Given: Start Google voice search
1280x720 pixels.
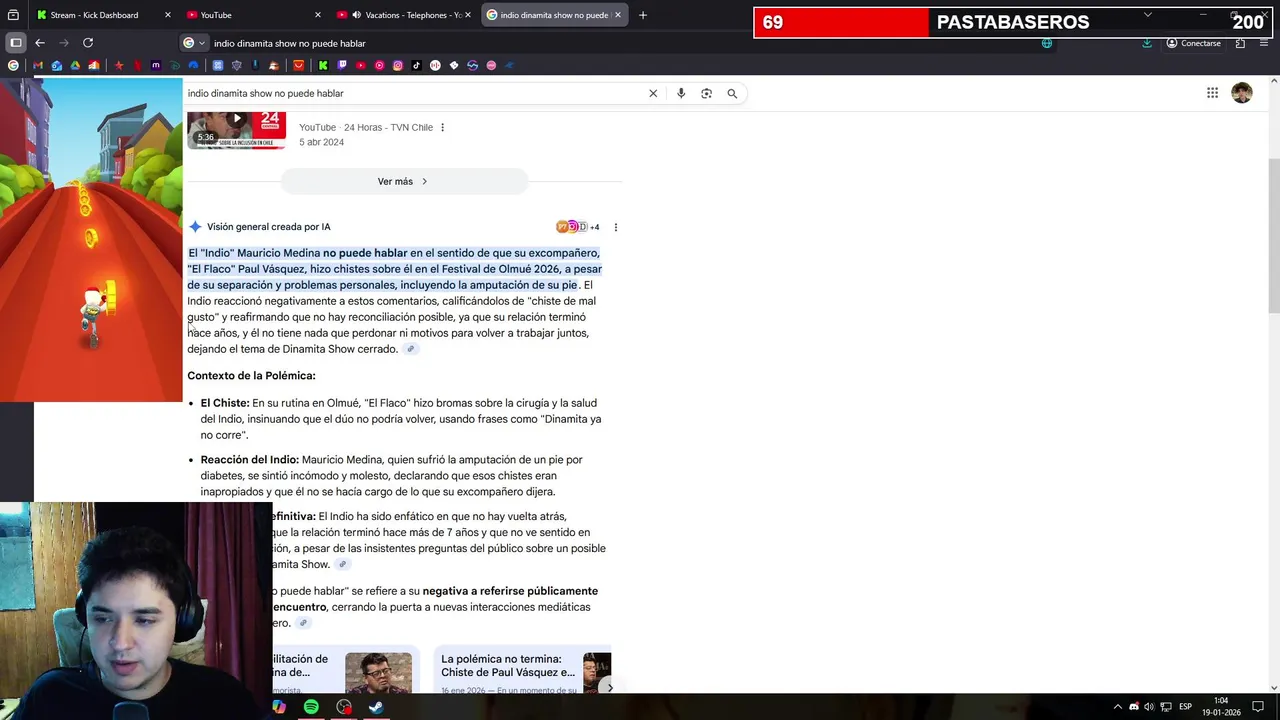Looking at the screenshot, I should point(681,93).
